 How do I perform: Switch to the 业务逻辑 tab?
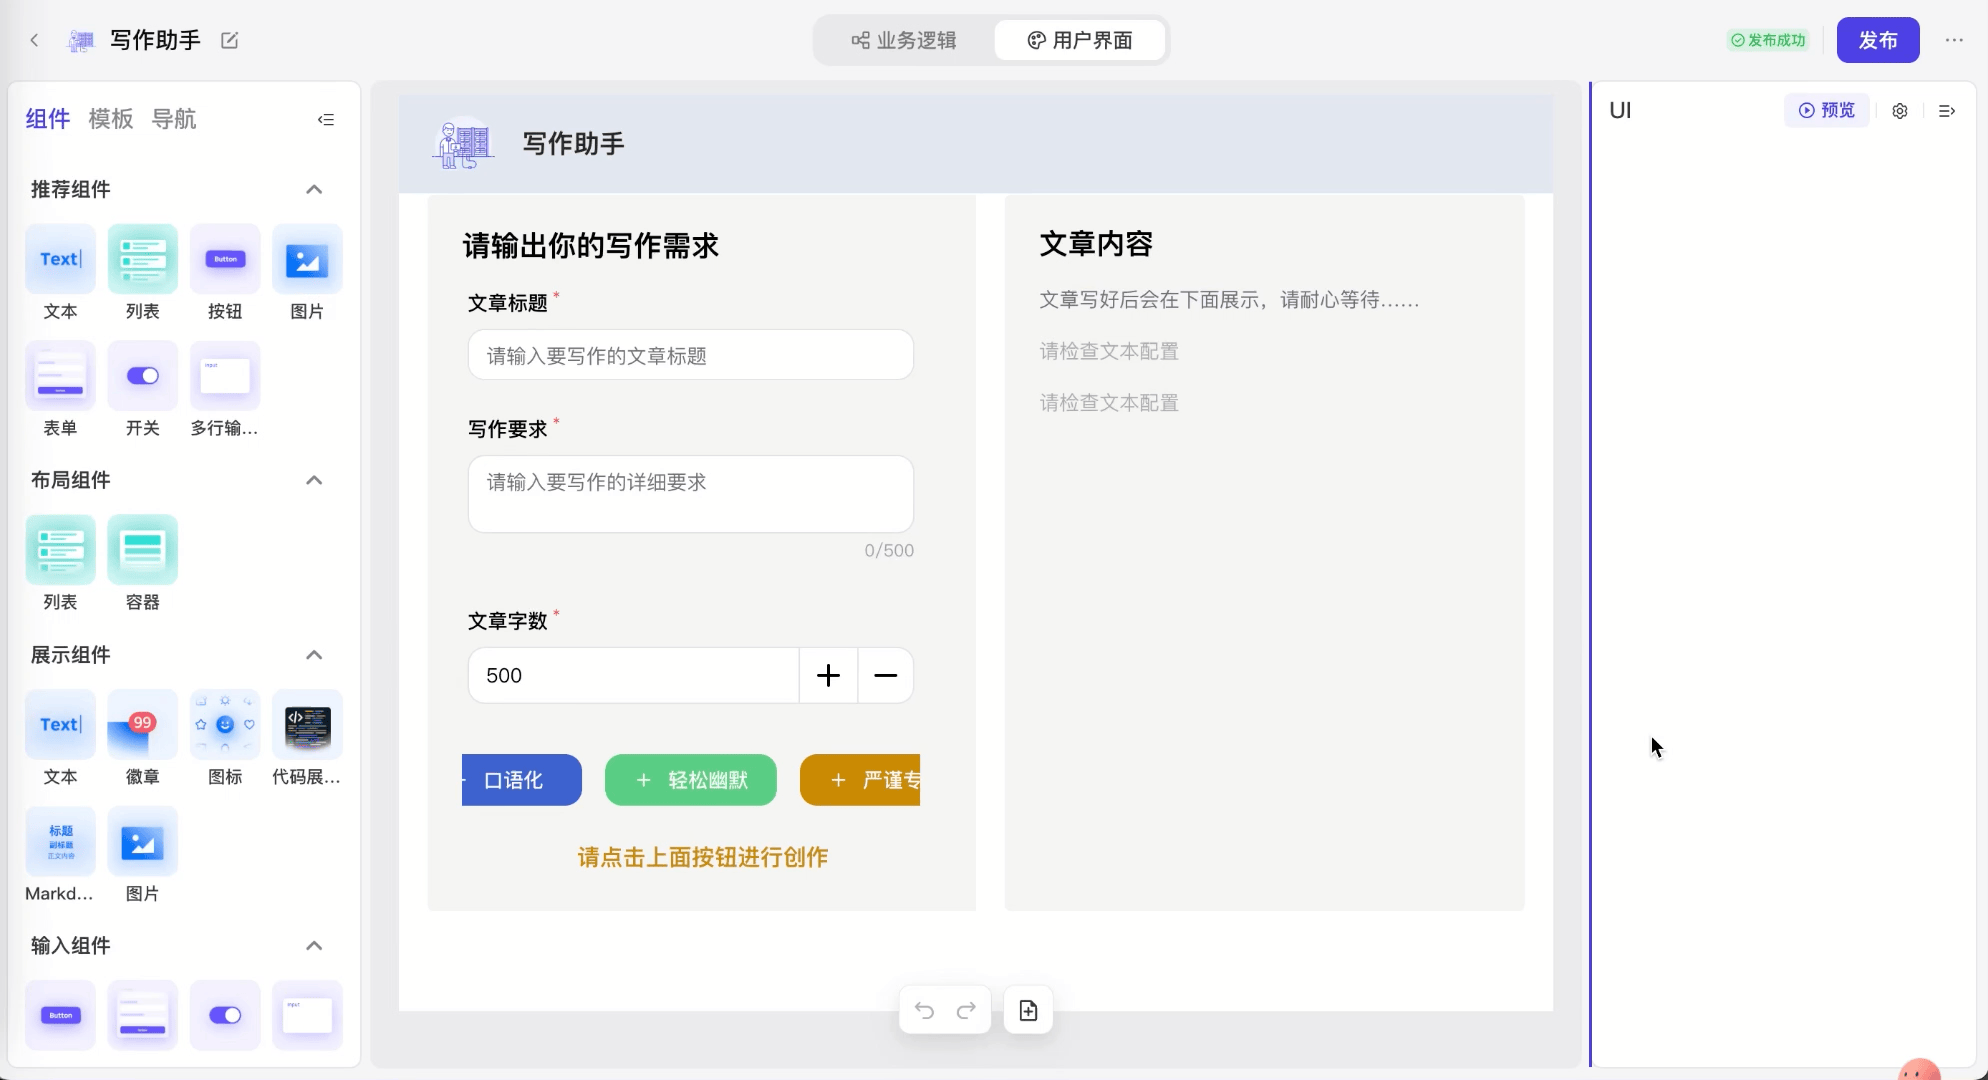coord(904,40)
